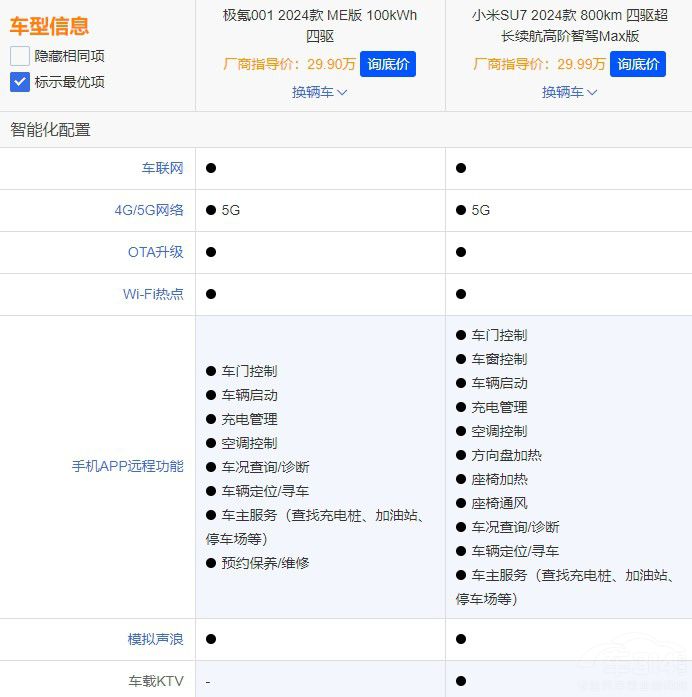Click 询底价 button for 极氪001
The width and height of the screenshot is (692, 697).
click(387, 64)
